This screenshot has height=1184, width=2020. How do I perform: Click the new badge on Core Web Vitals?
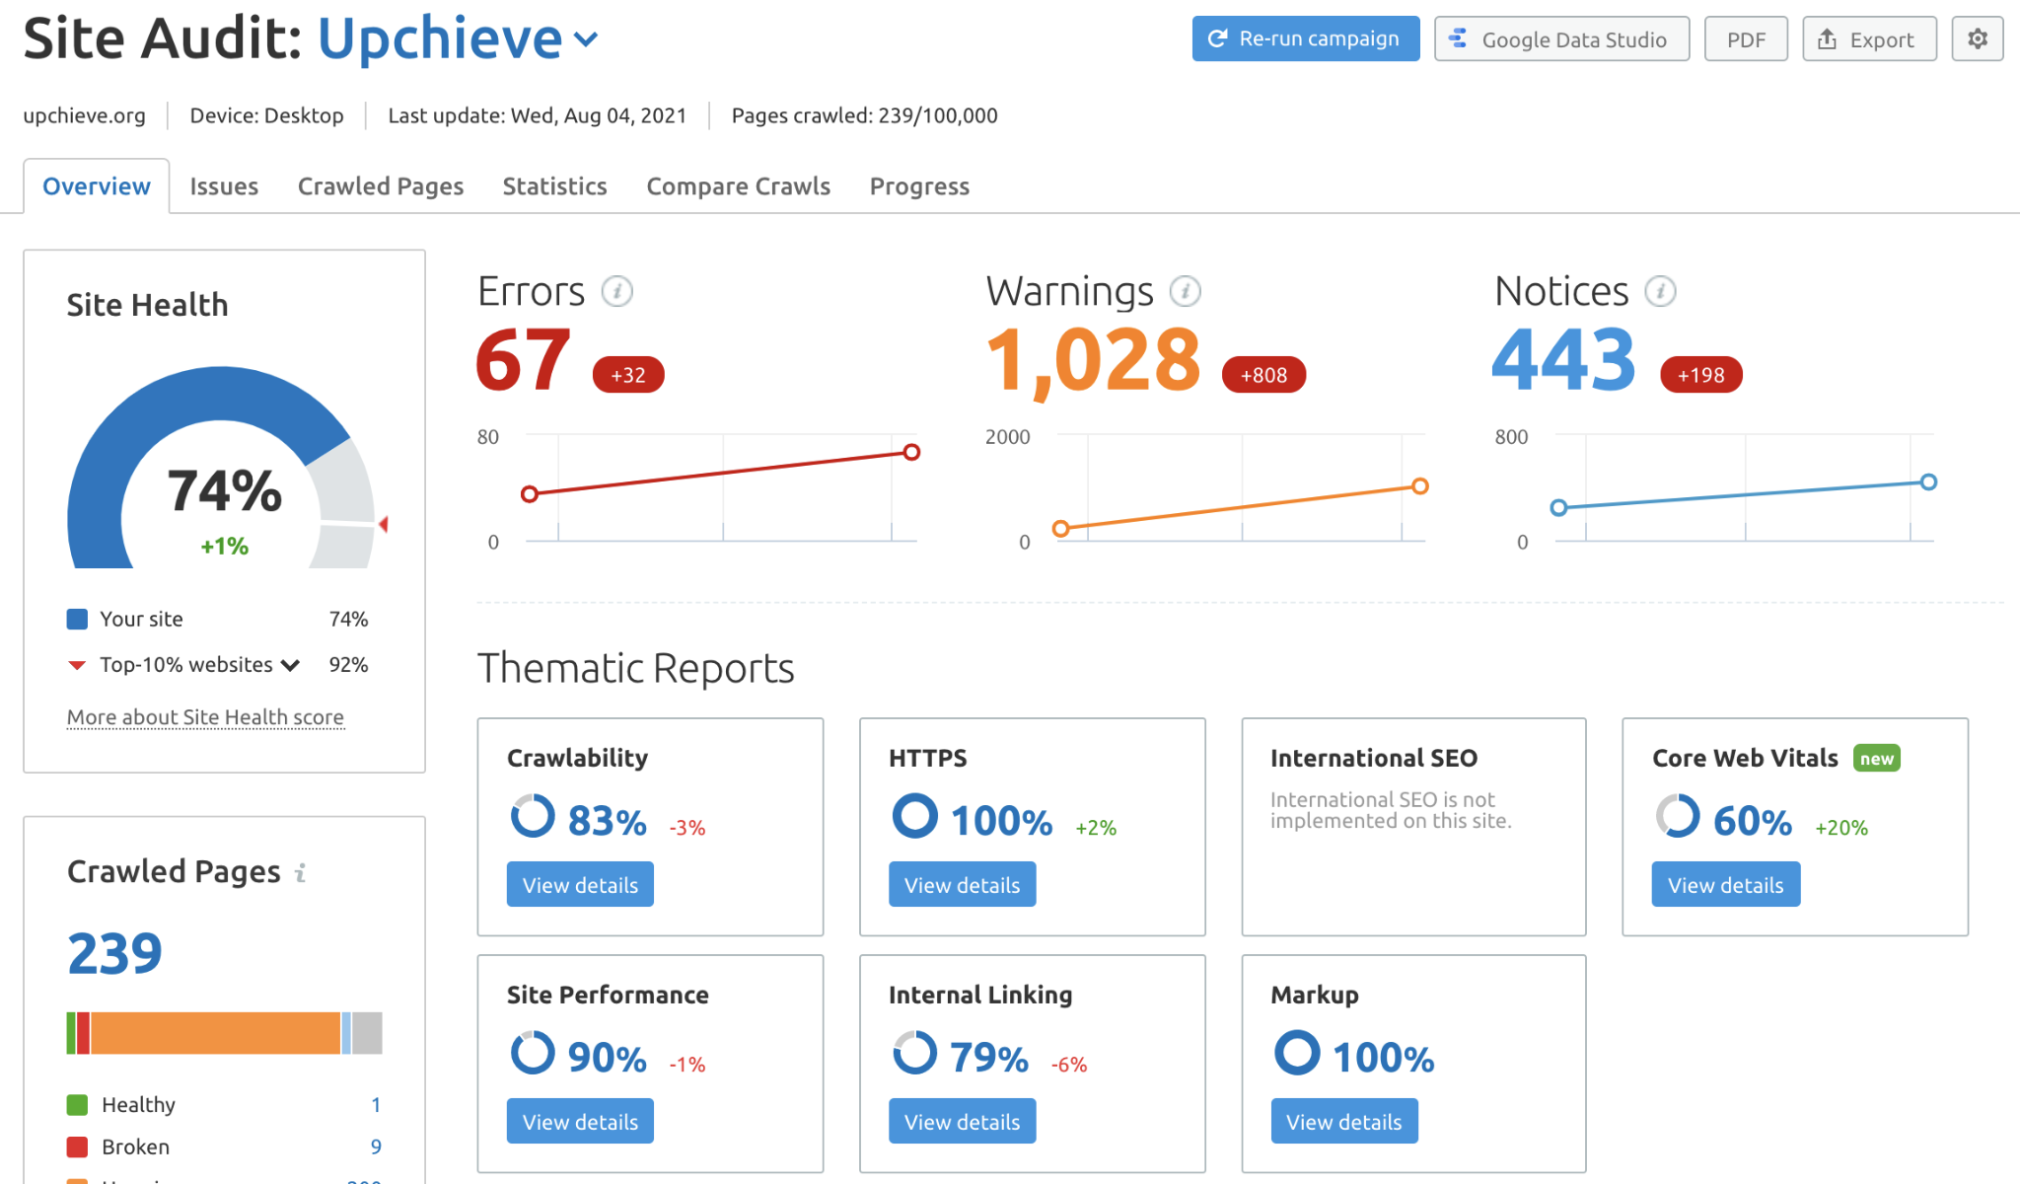pyautogui.click(x=1876, y=758)
